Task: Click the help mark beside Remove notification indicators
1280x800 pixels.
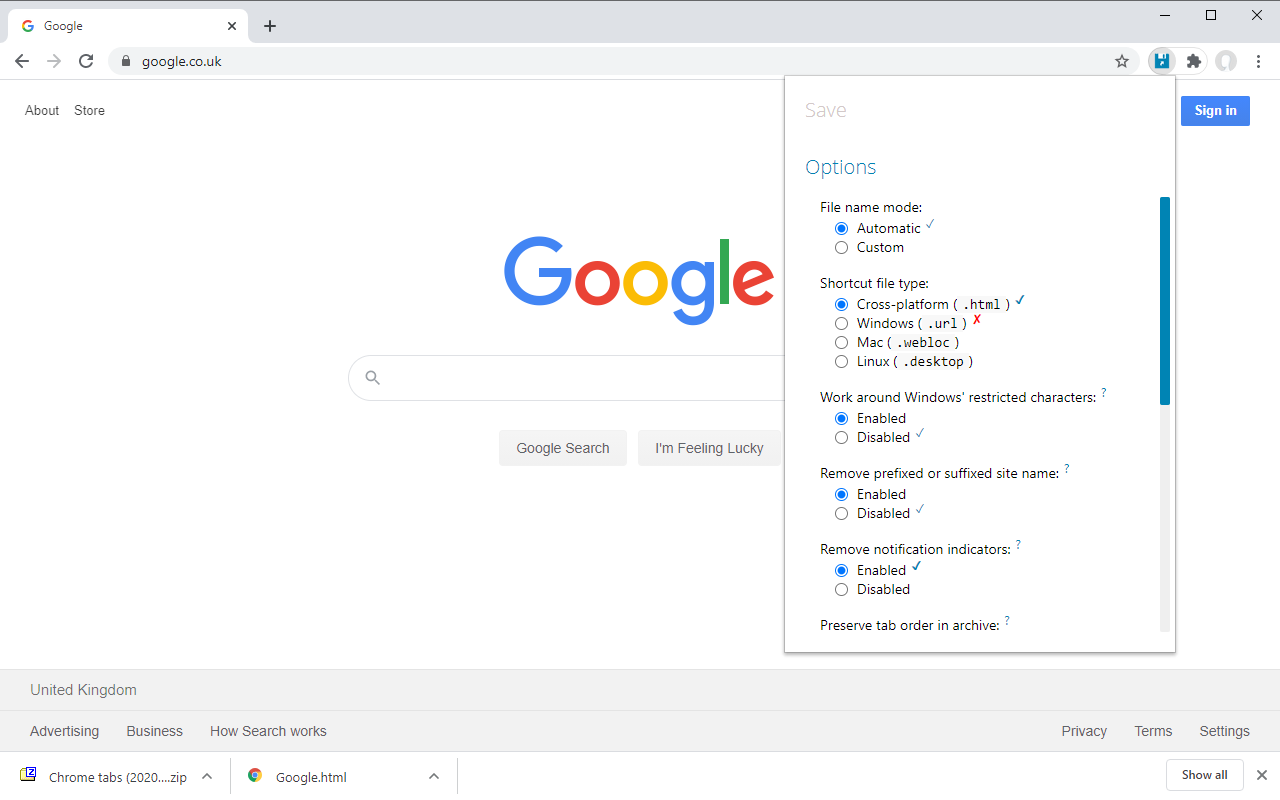Action: coord(1018,545)
